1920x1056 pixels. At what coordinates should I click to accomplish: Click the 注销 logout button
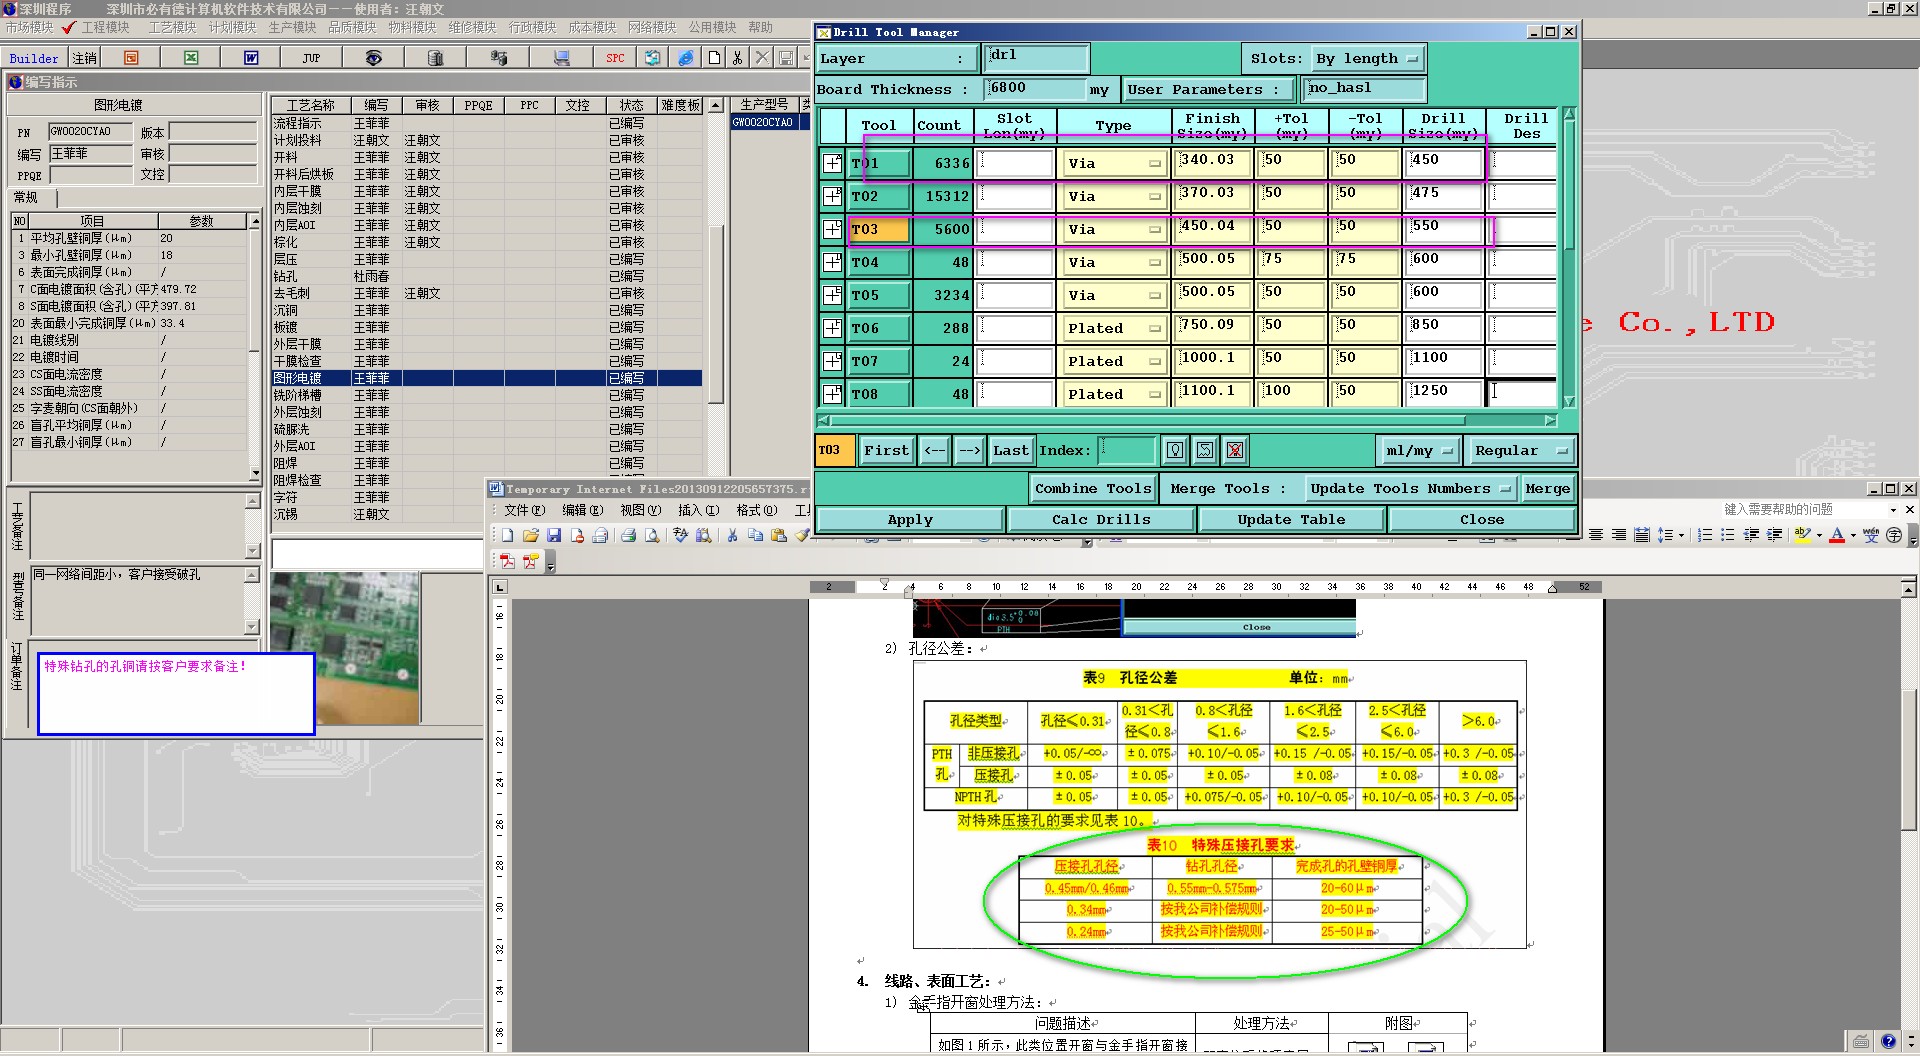(85, 58)
